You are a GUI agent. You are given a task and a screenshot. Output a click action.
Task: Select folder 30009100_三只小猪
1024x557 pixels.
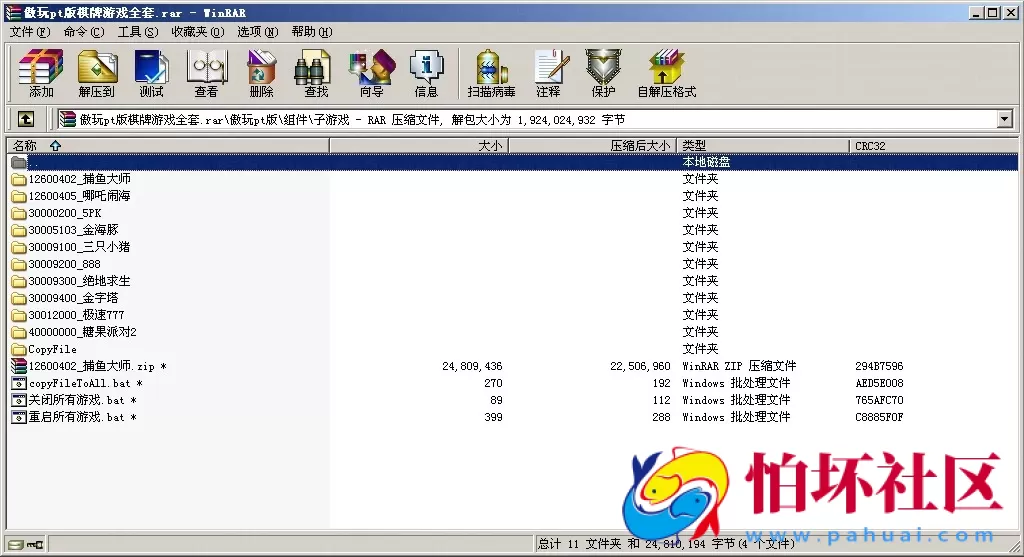(x=79, y=247)
